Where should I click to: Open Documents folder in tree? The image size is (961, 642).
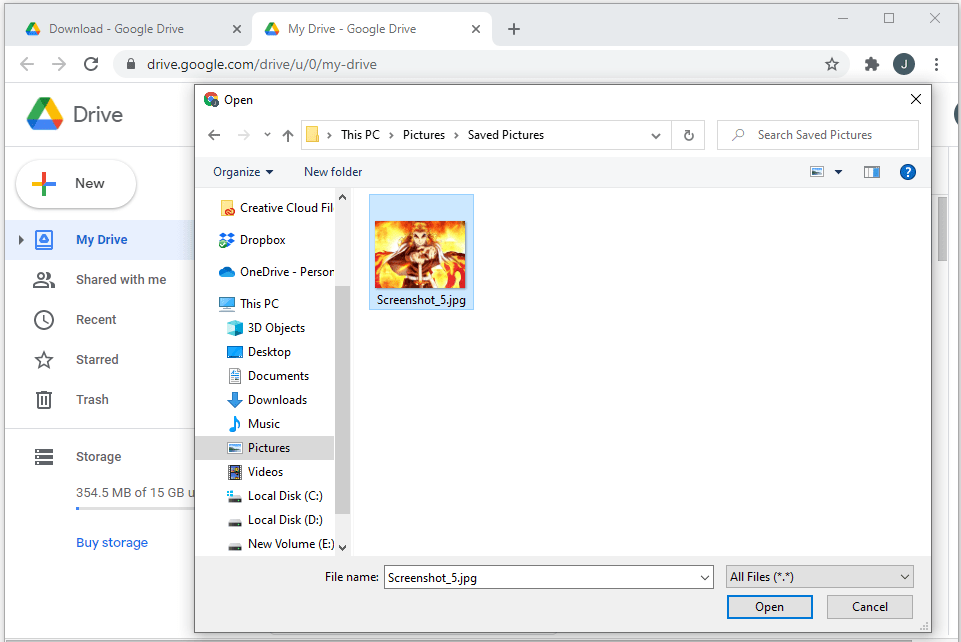point(268,376)
